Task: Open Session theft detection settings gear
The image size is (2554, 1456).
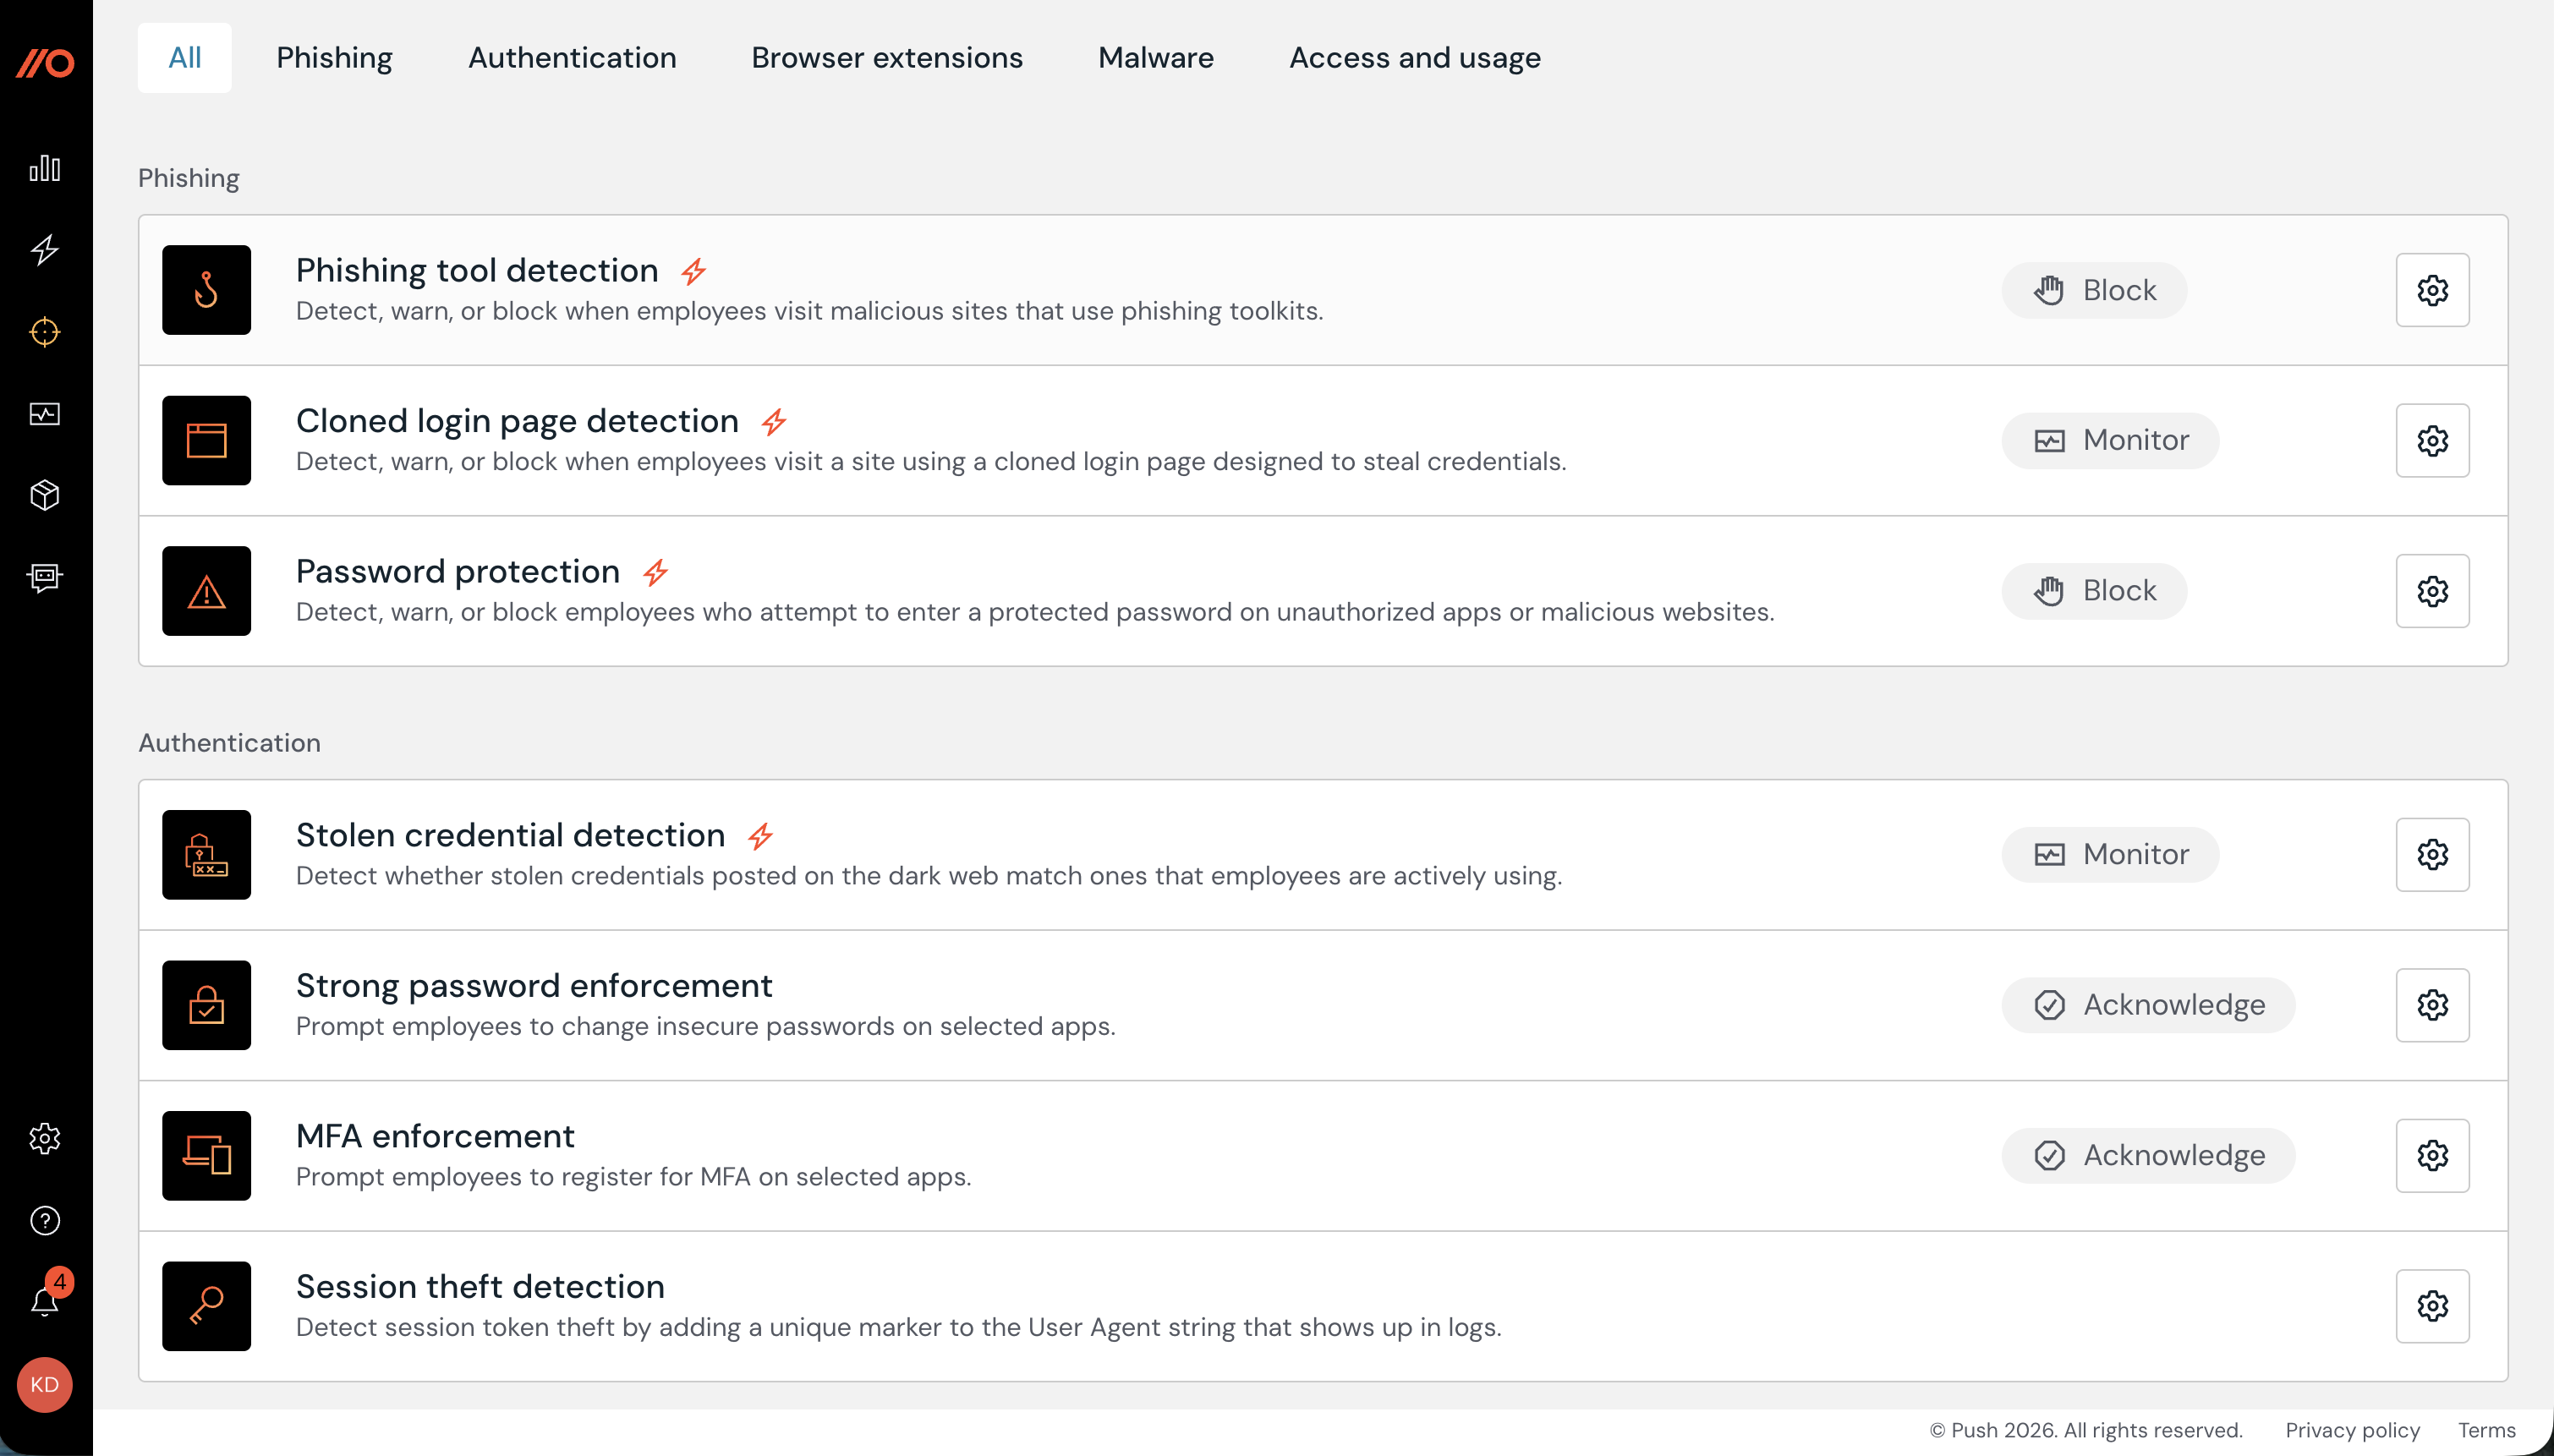Action: coord(2432,1305)
